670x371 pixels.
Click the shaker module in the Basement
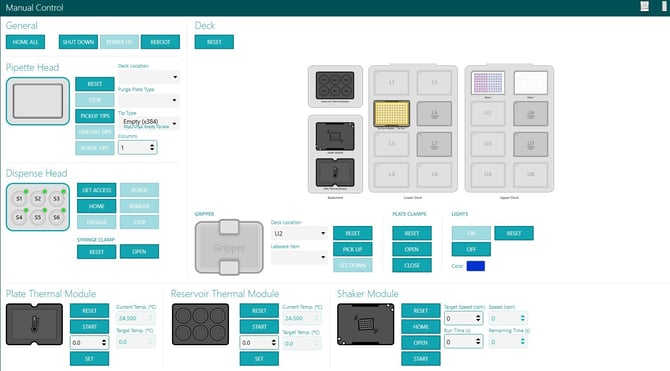[x=335, y=136]
